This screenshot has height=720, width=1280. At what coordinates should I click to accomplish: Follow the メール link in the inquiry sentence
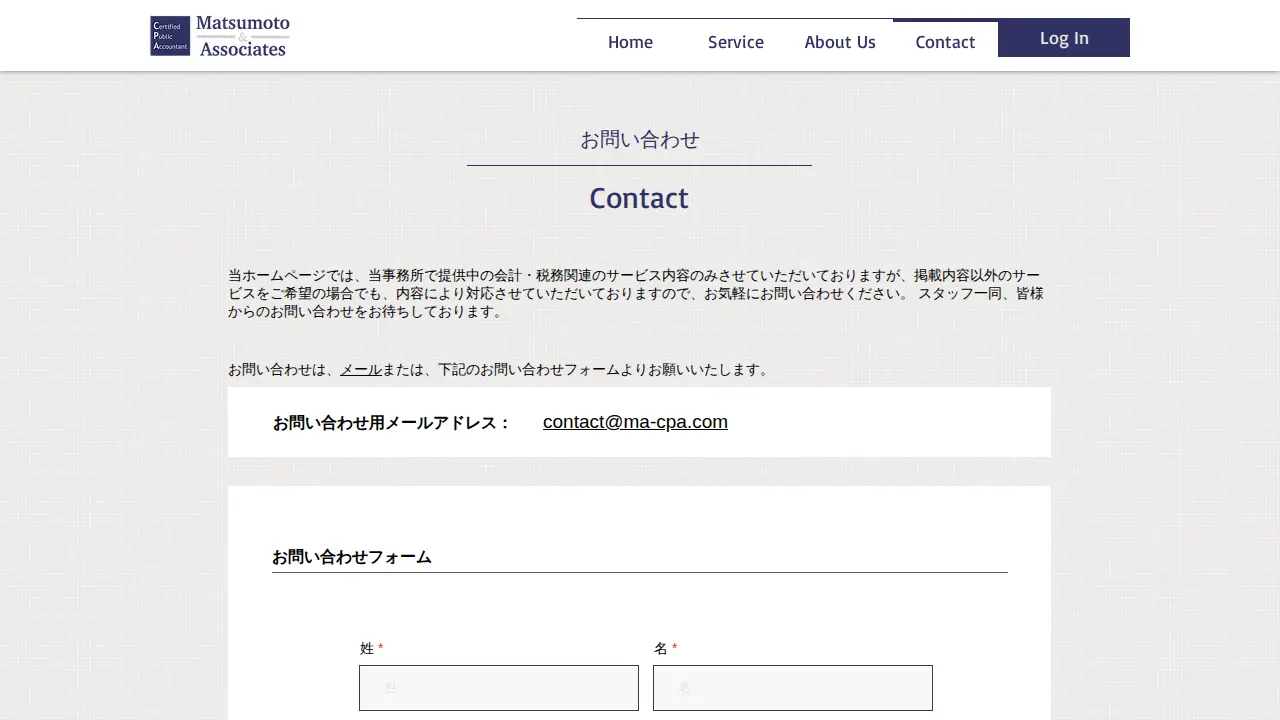(361, 370)
